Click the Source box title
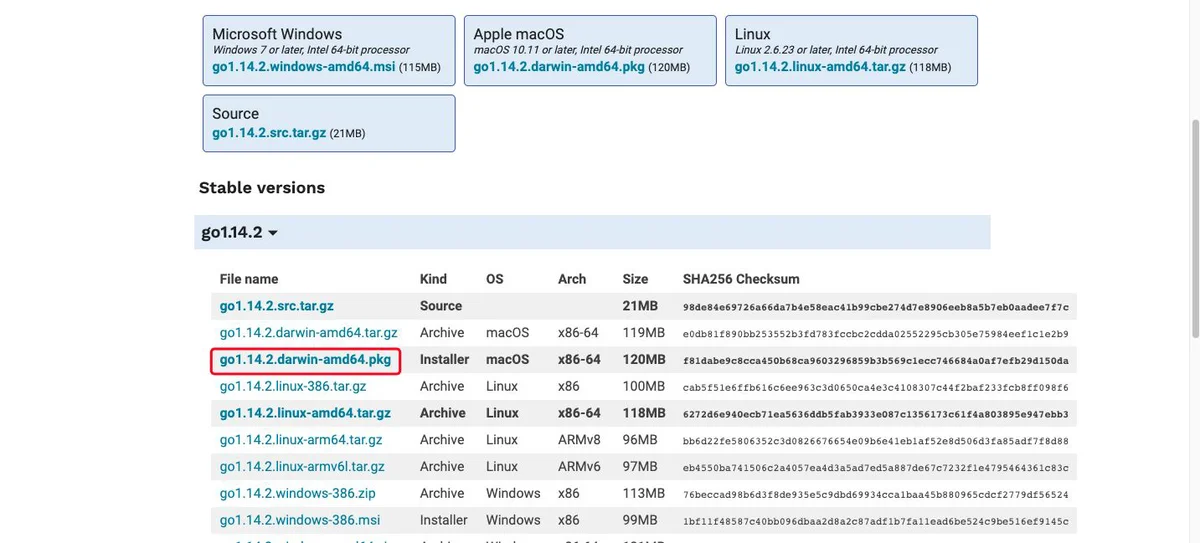1200x543 pixels. coord(236,114)
